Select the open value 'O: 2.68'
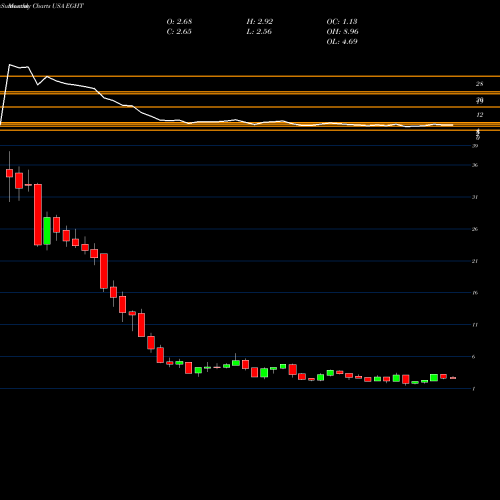This screenshot has height=500, width=500. tap(179, 22)
